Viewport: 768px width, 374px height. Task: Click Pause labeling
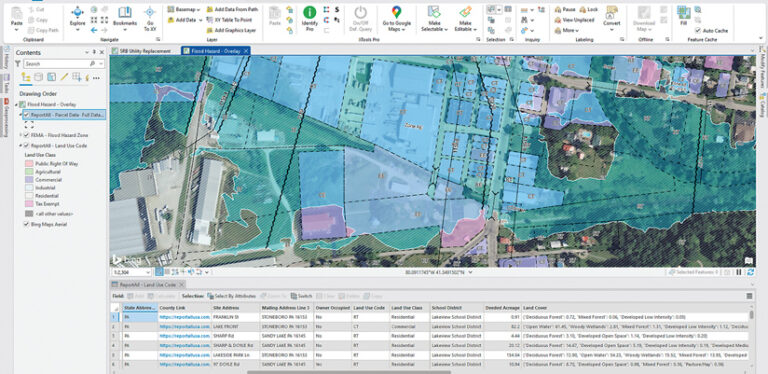(565, 9)
